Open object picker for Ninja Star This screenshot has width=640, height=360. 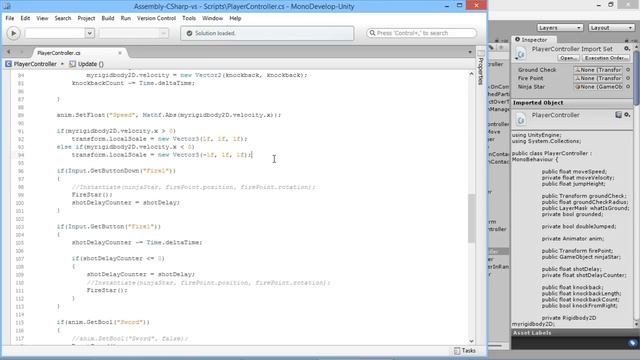tap(628, 87)
